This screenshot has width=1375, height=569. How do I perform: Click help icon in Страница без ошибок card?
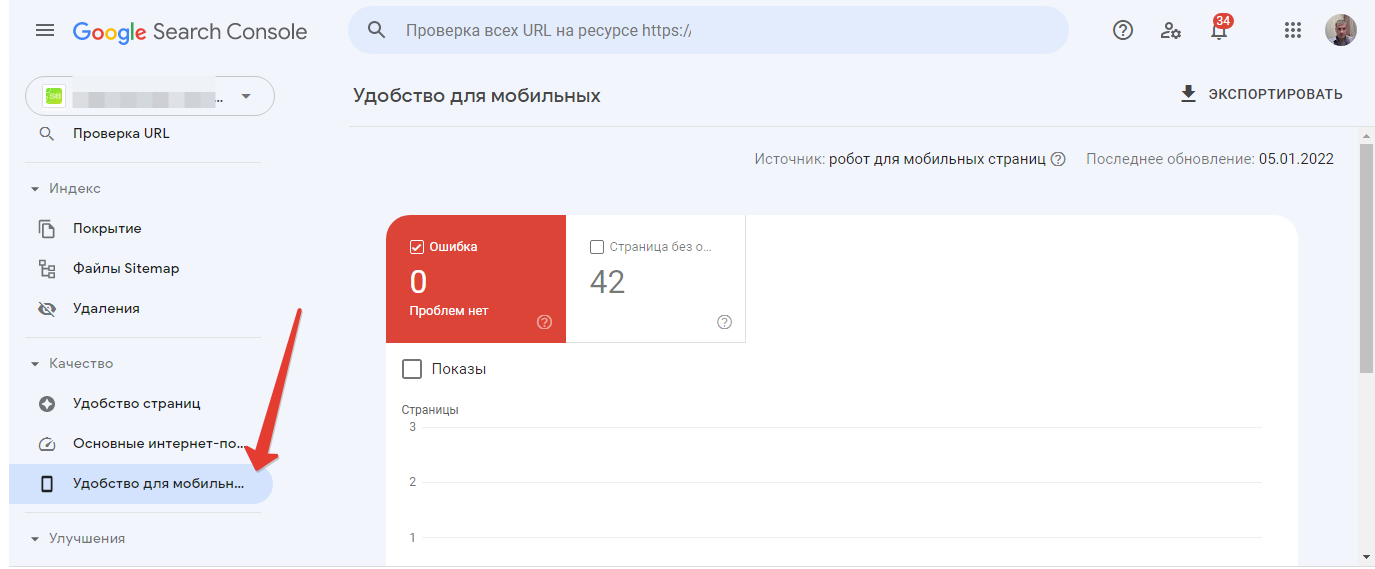(x=725, y=322)
